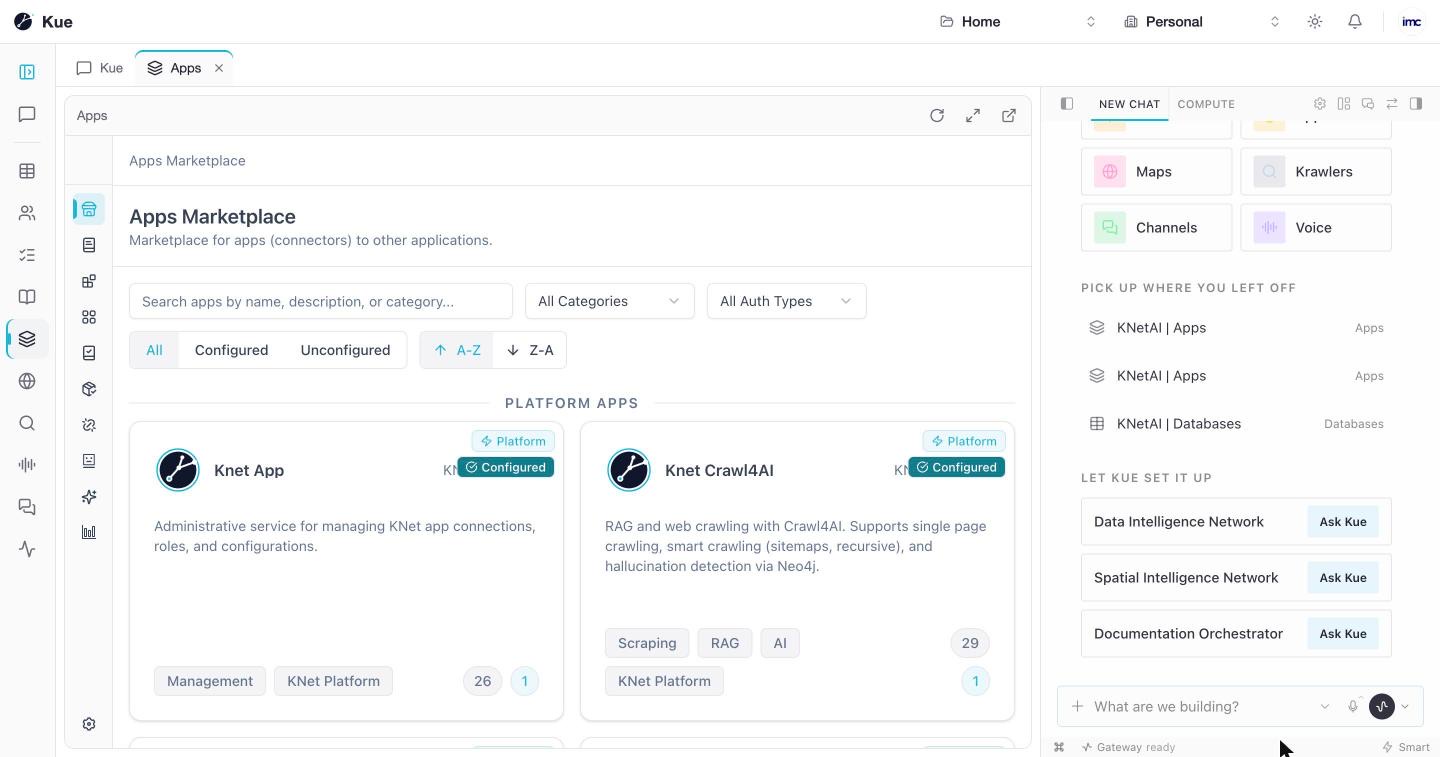This screenshot has width=1440, height=757.
Task: Open the Maps tile in the chat panel
Action: [1157, 172]
